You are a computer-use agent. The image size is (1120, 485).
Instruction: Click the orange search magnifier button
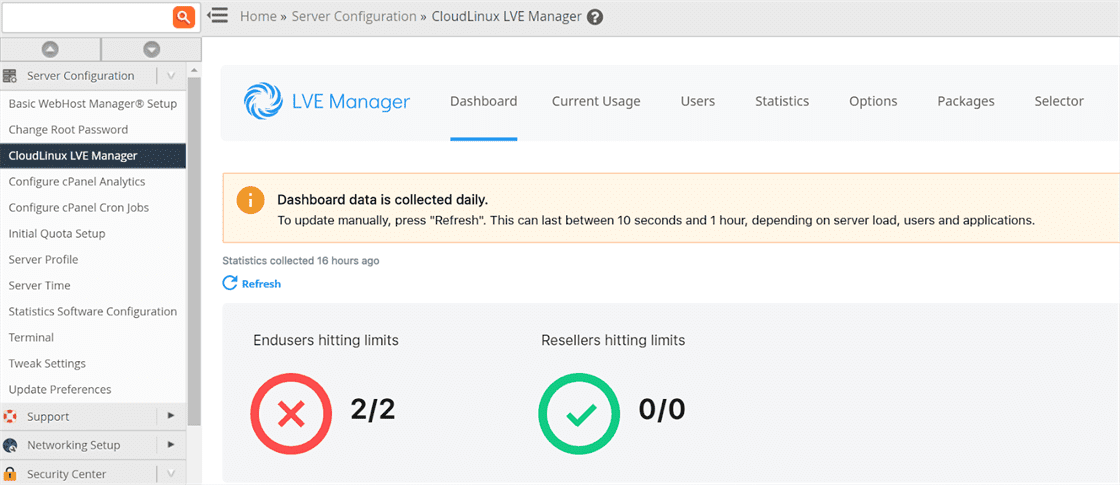[x=183, y=17]
